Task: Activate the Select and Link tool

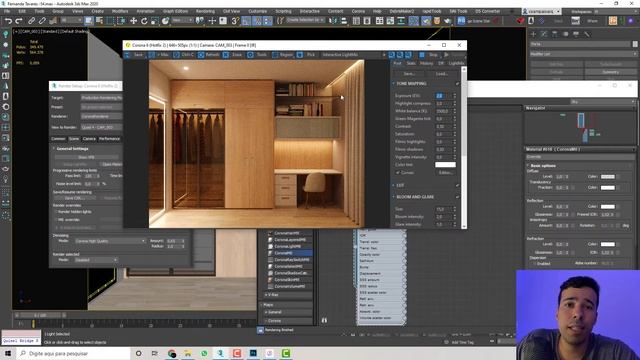Action: click(x=31, y=20)
